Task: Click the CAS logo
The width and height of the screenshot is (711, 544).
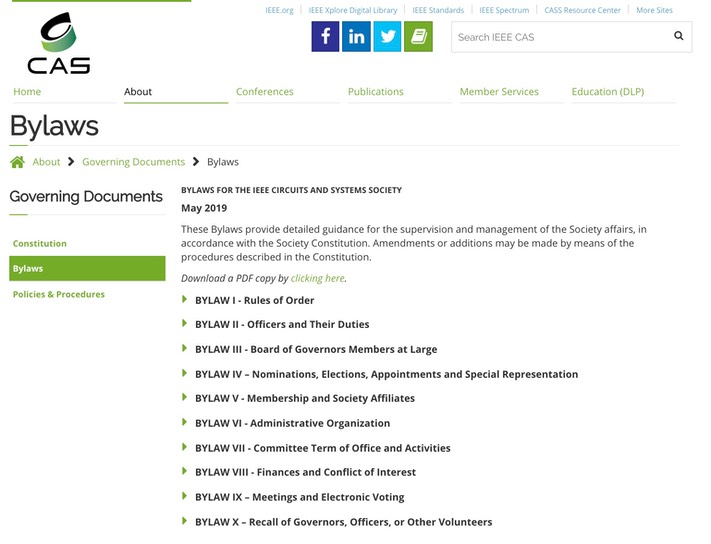Action: pos(59,44)
